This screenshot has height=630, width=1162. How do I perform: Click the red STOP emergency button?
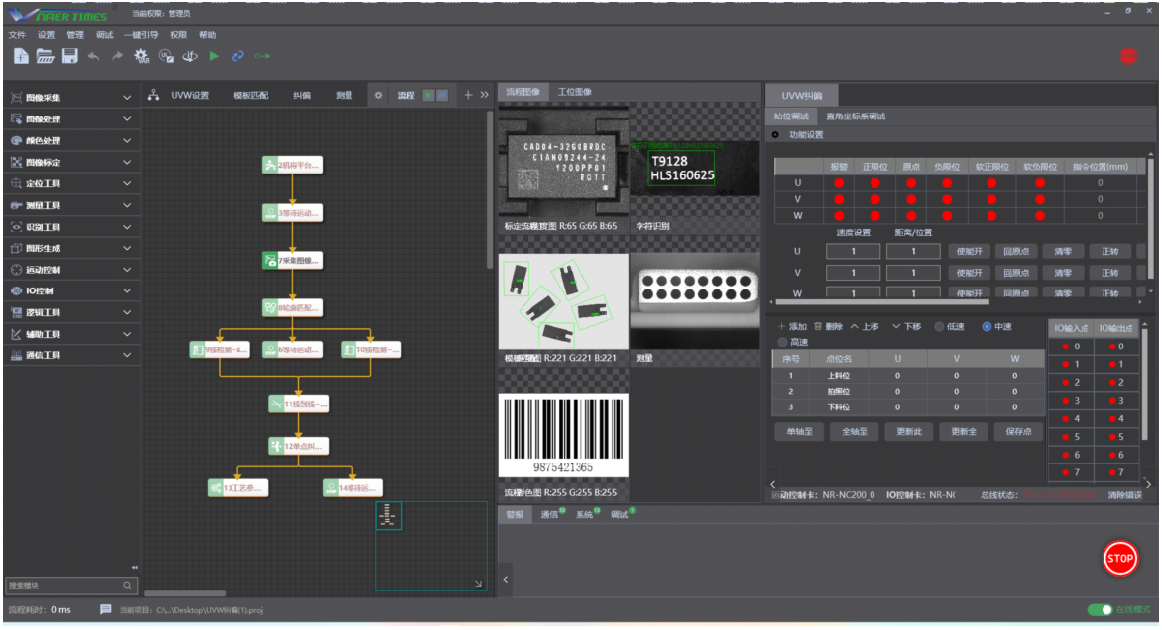pyautogui.click(x=1119, y=558)
